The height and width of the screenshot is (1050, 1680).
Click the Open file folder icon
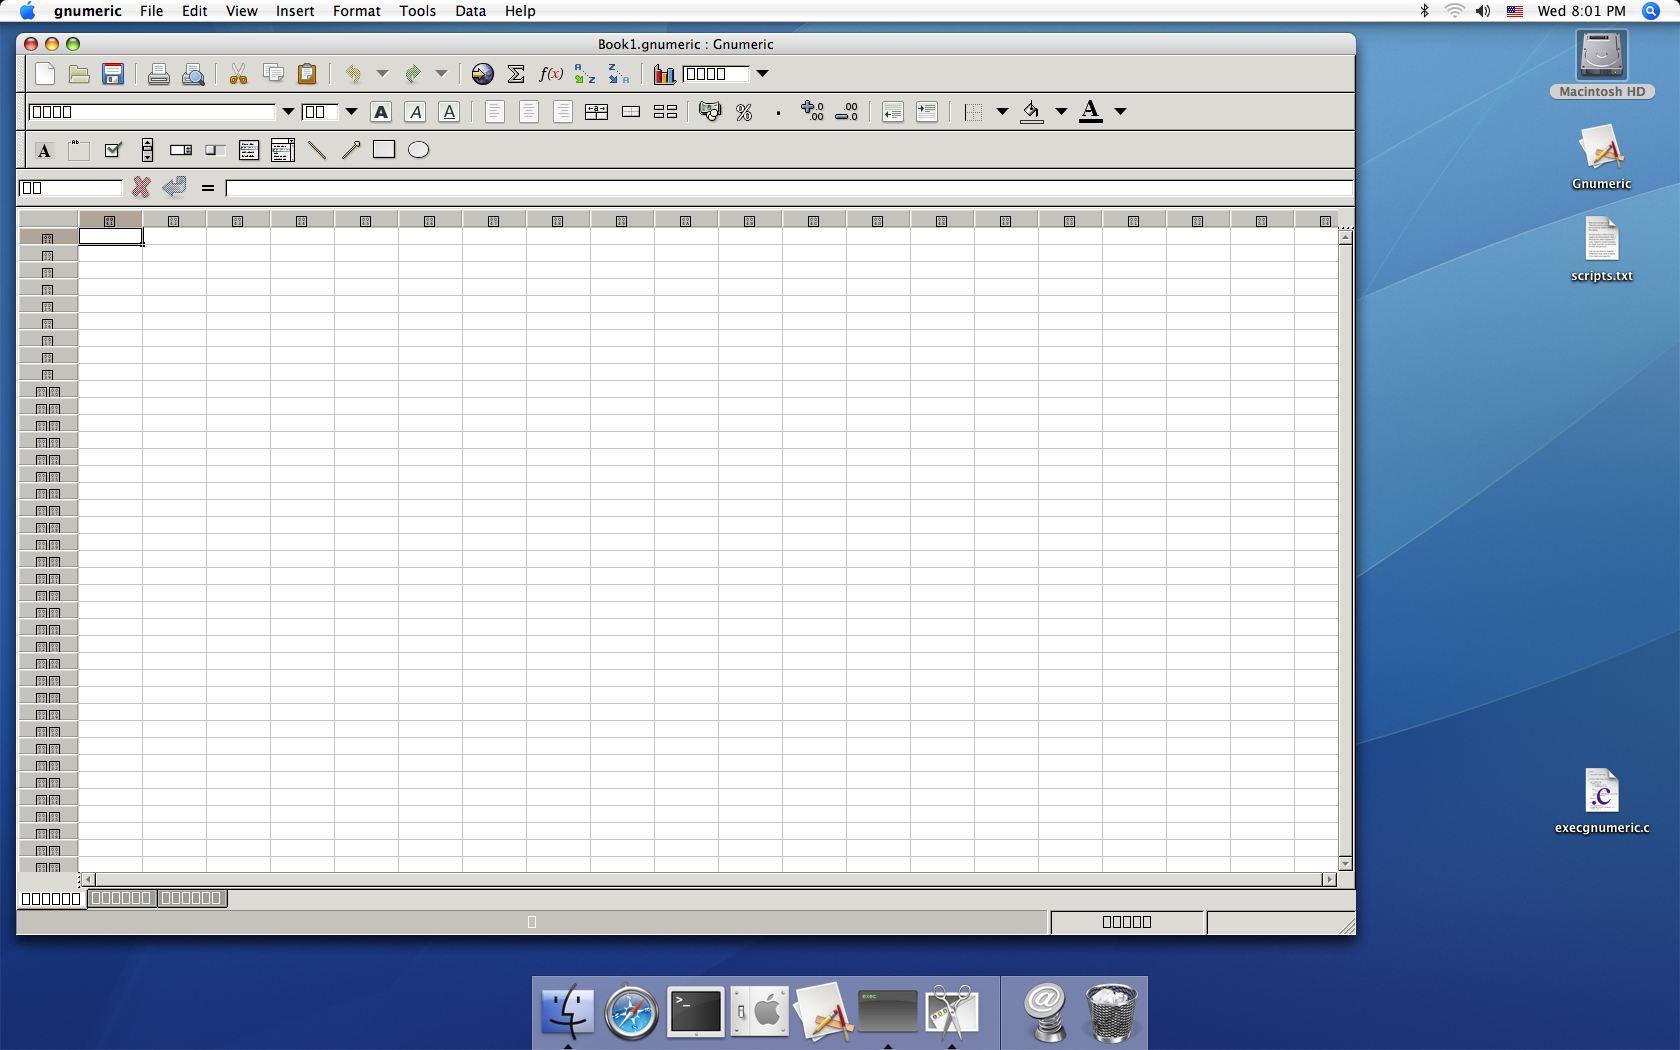click(79, 74)
